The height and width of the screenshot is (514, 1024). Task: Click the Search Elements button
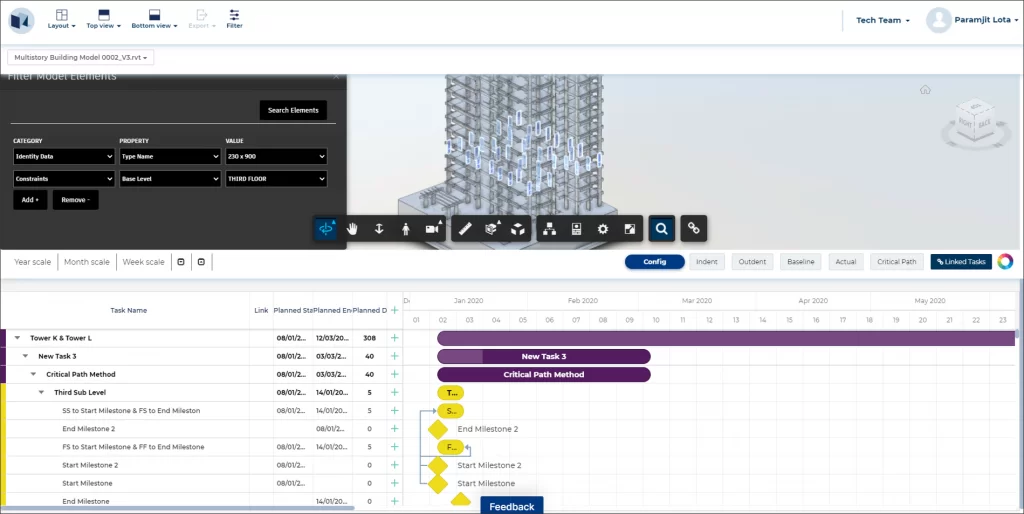[293, 110]
